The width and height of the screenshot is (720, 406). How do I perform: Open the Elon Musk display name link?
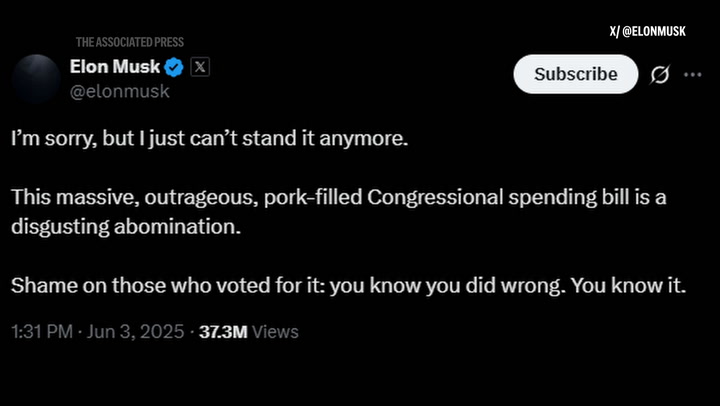point(115,67)
